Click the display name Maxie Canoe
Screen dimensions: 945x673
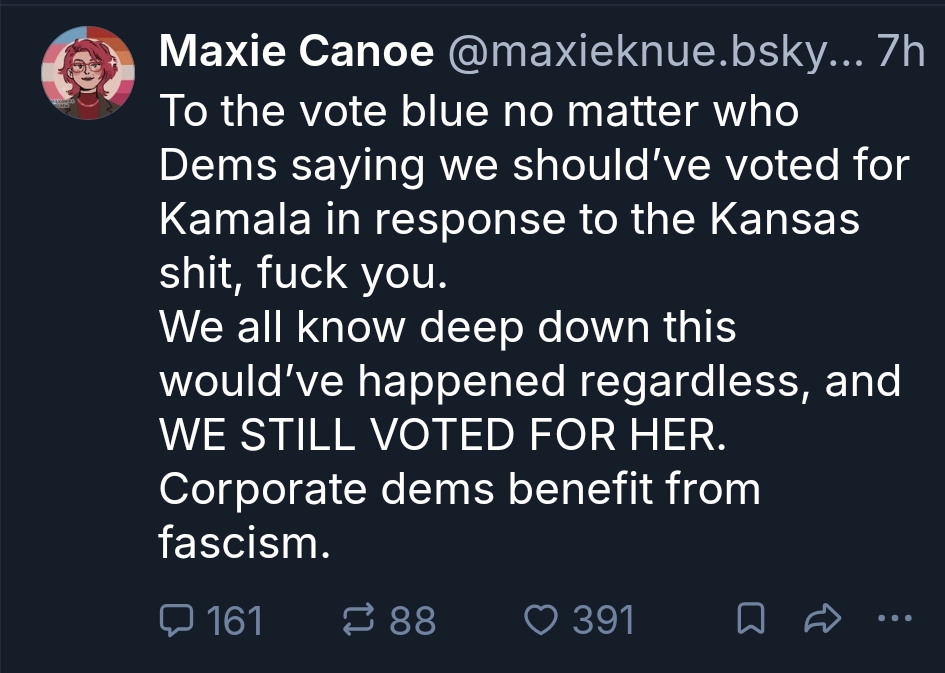(296, 53)
